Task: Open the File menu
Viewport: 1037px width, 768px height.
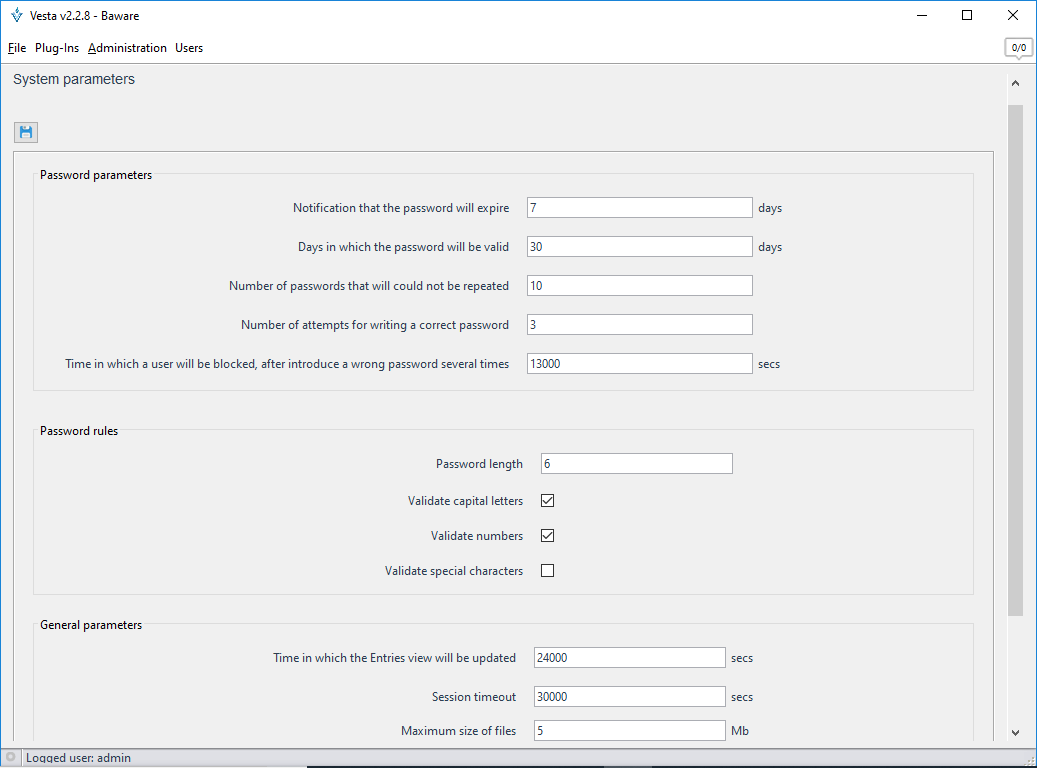Action: click(16, 48)
